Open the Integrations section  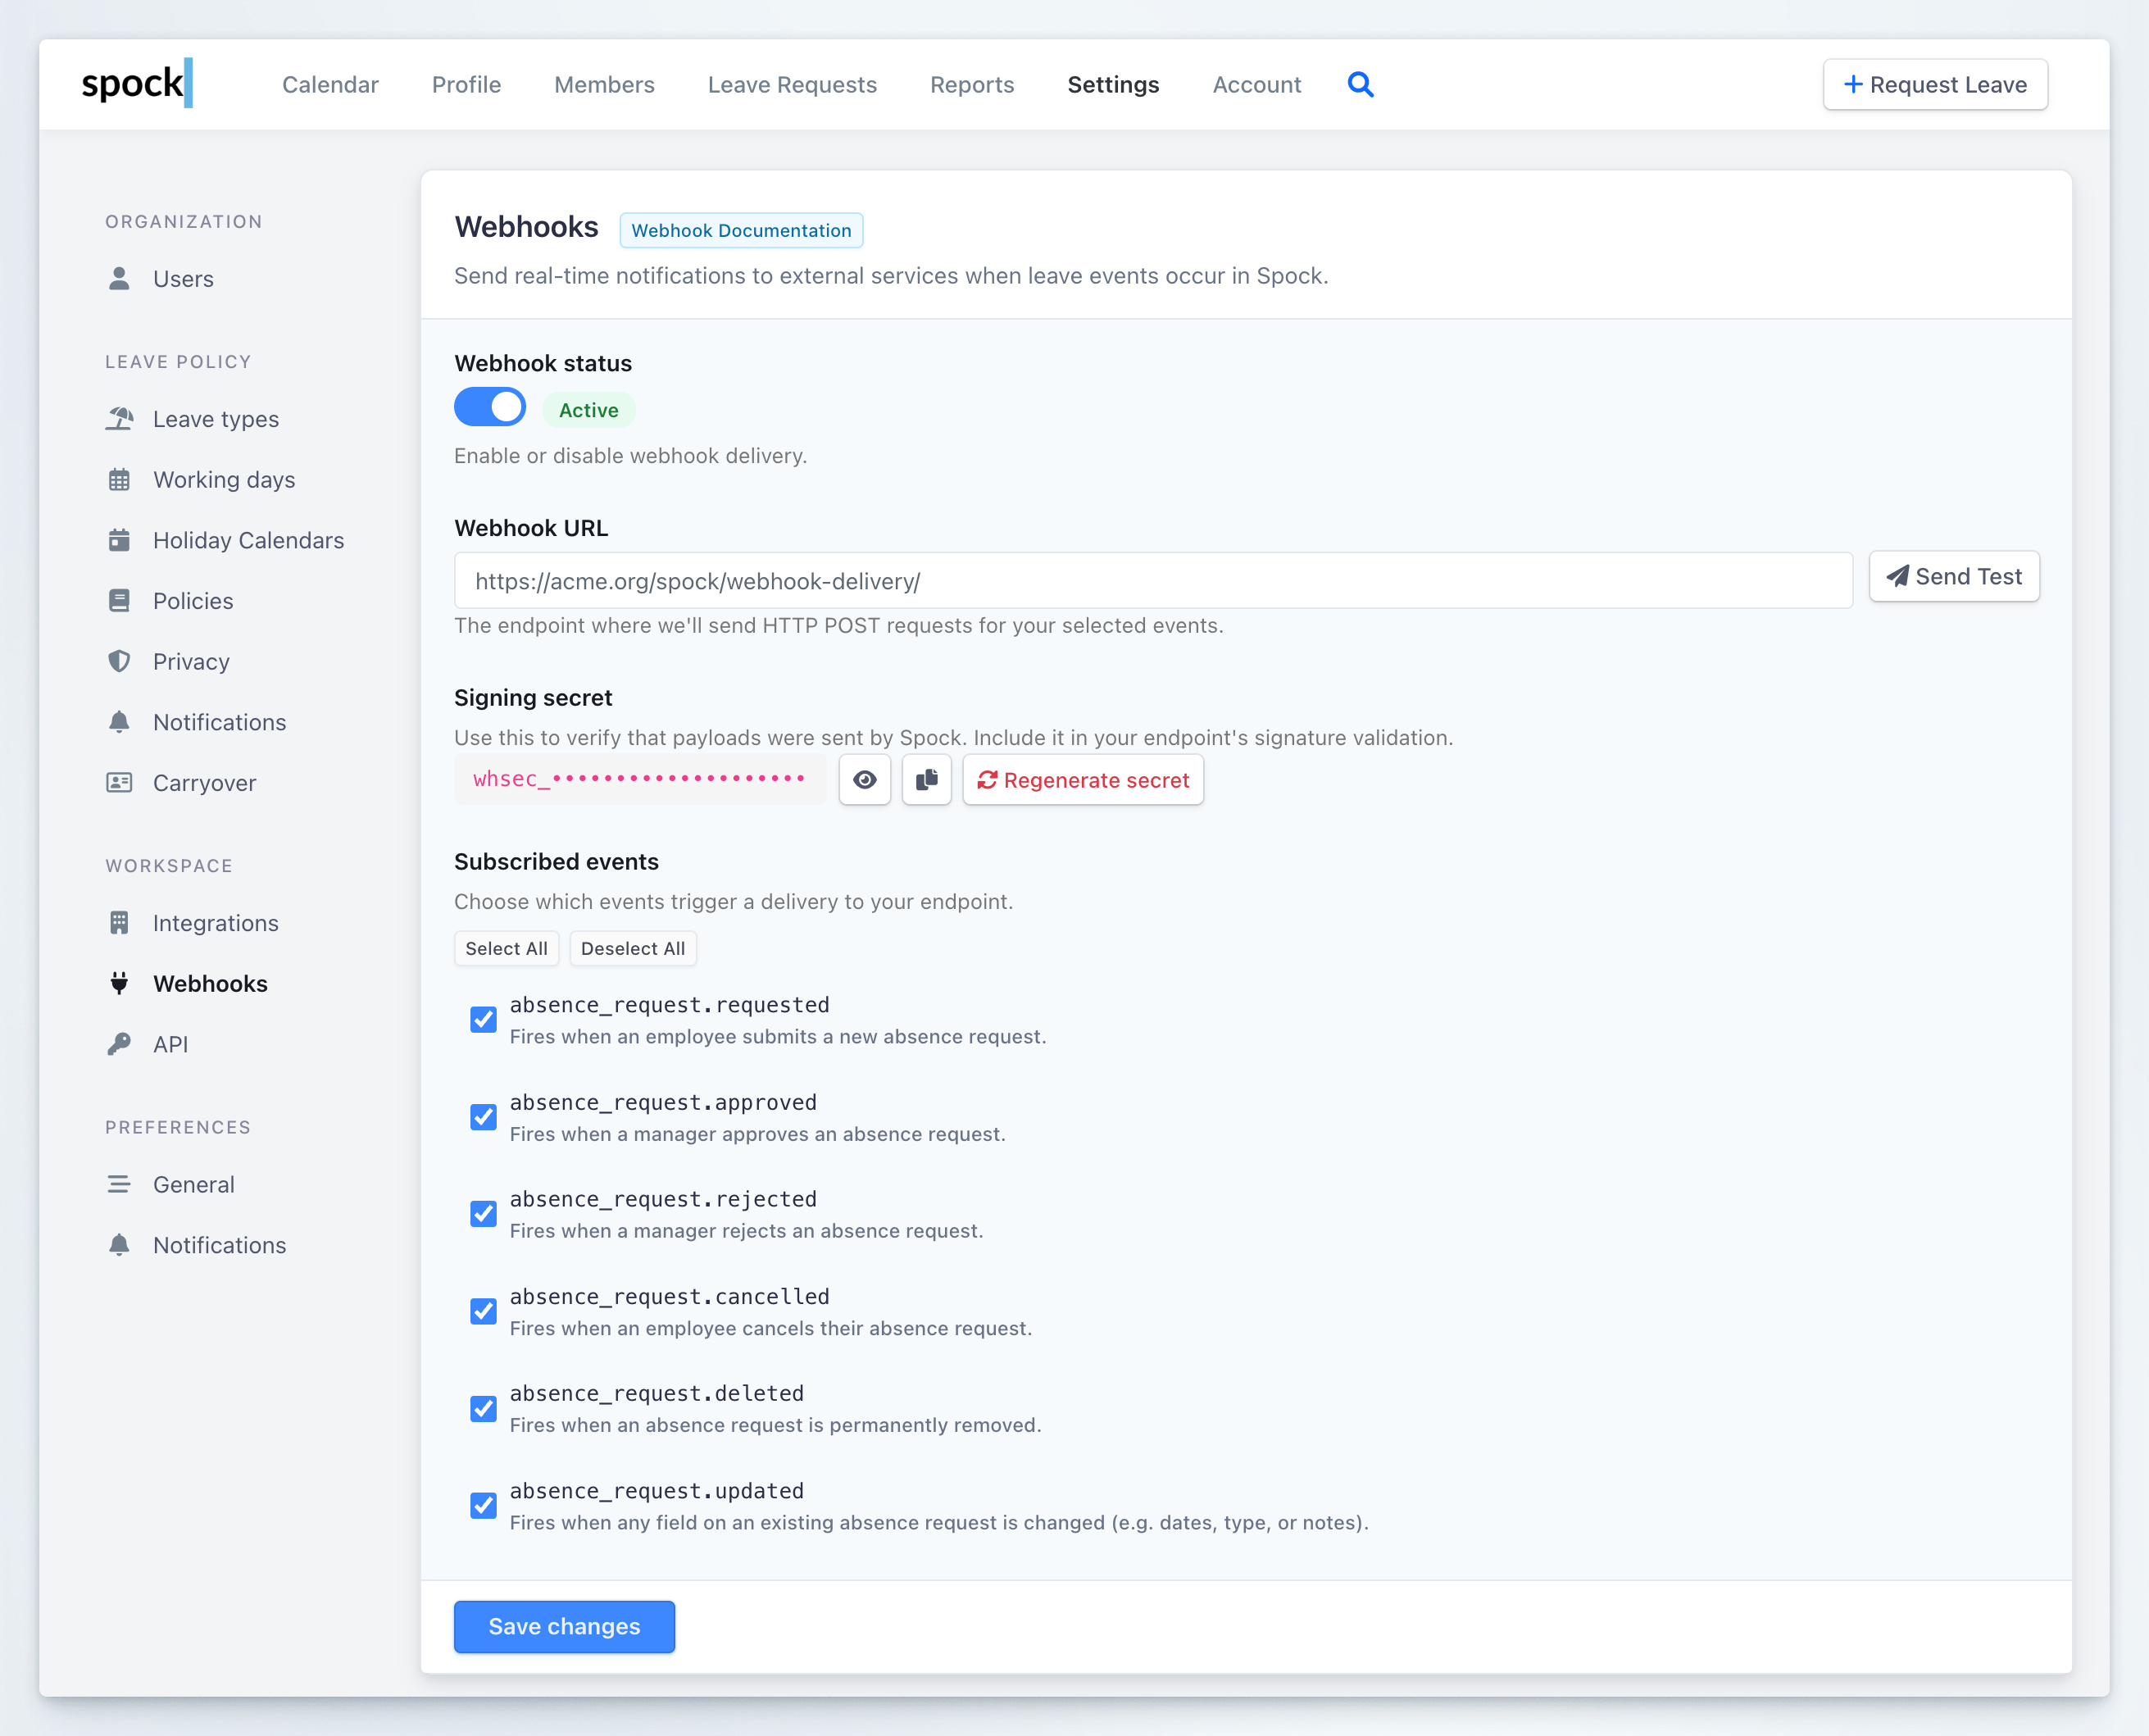click(x=216, y=922)
